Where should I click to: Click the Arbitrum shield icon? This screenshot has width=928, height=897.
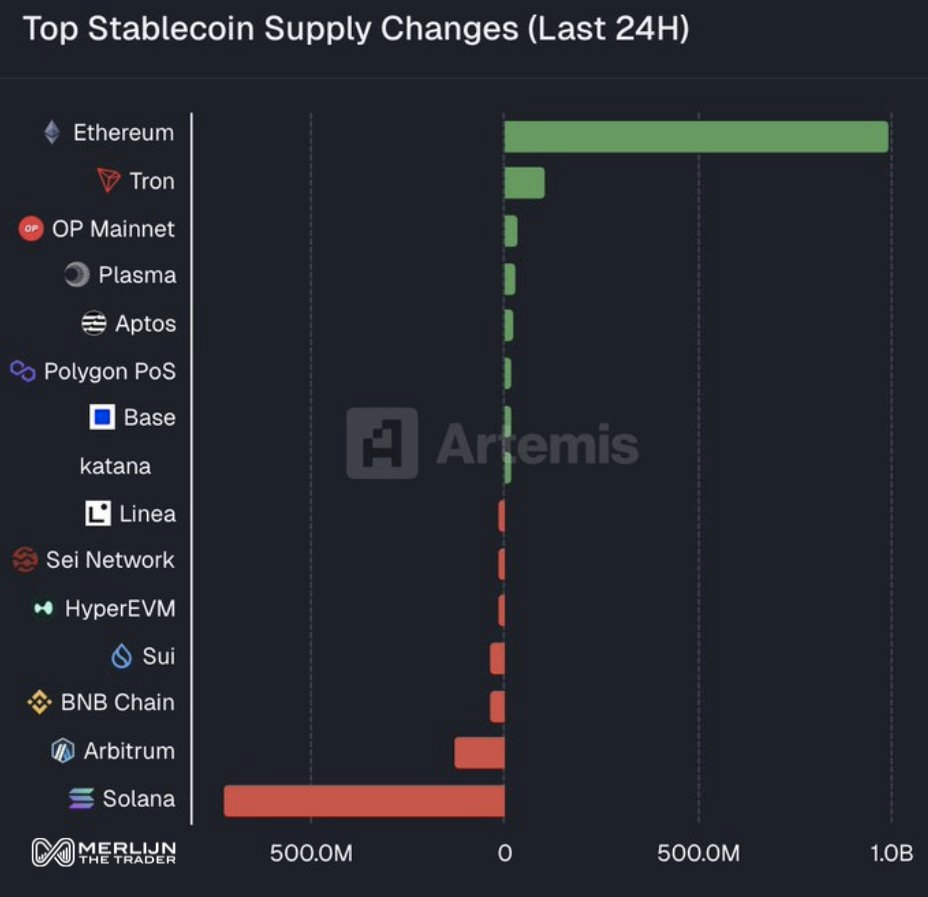pyautogui.click(x=63, y=751)
